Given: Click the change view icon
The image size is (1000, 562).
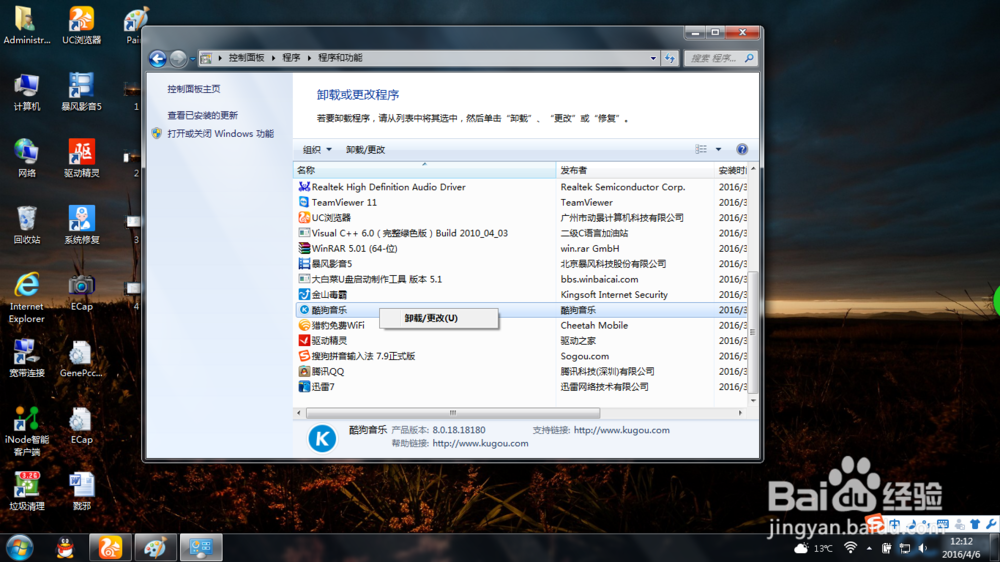Looking at the screenshot, I should pyautogui.click(x=701, y=149).
